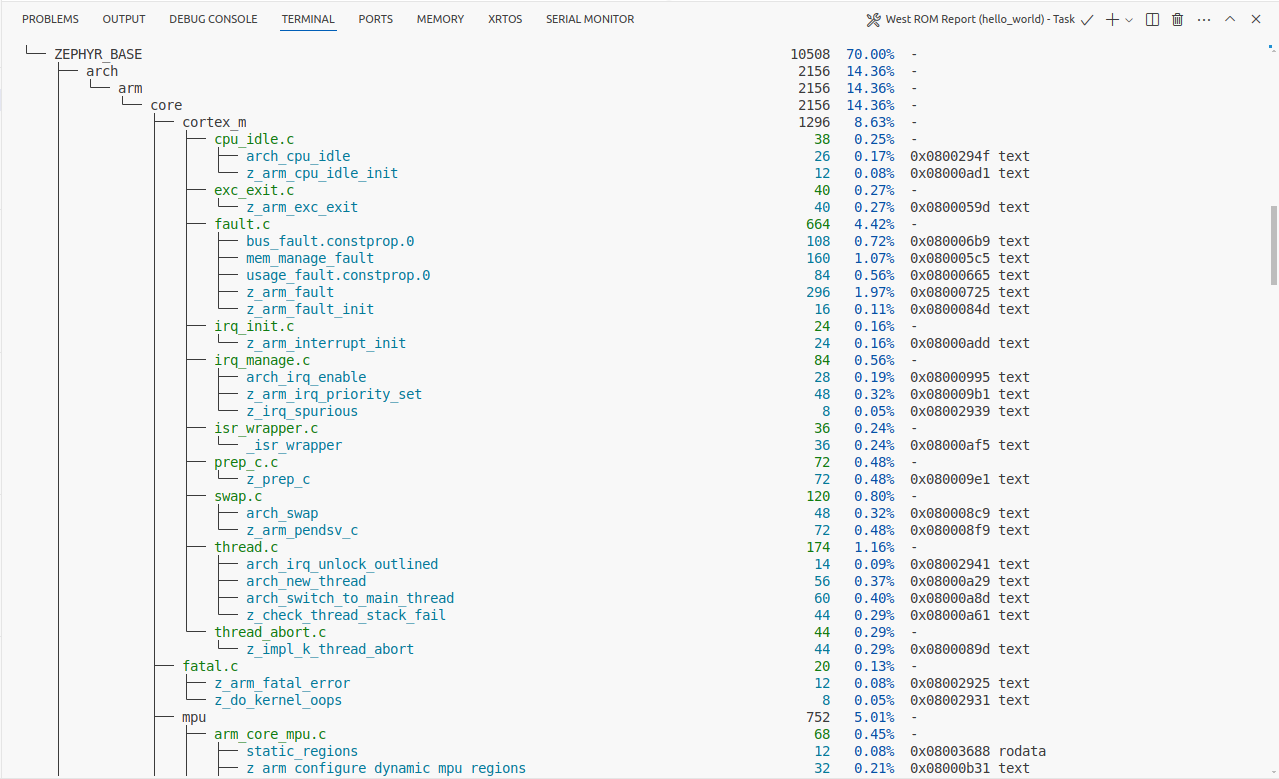Viewport: 1279px width, 779px height.
Task: Open the SERIAL MONITOR tab
Action: pyautogui.click(x=590, y=19)
